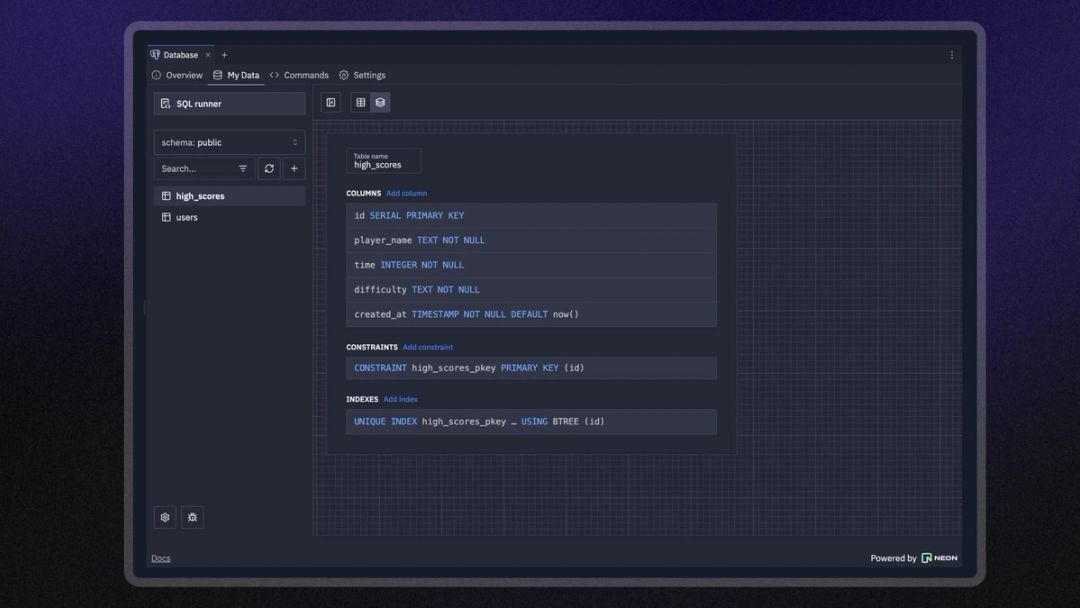Viewport: 1080px width, 608px height.
Task: Switch to table grid view
Action: point(359,101)
